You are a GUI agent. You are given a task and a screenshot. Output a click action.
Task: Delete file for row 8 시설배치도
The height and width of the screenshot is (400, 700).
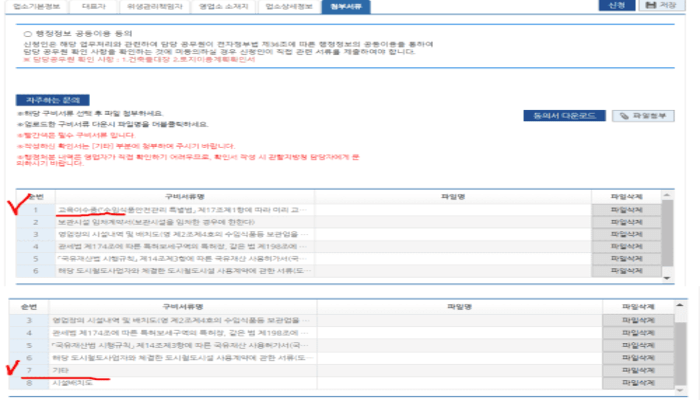(x=638, y=383)
